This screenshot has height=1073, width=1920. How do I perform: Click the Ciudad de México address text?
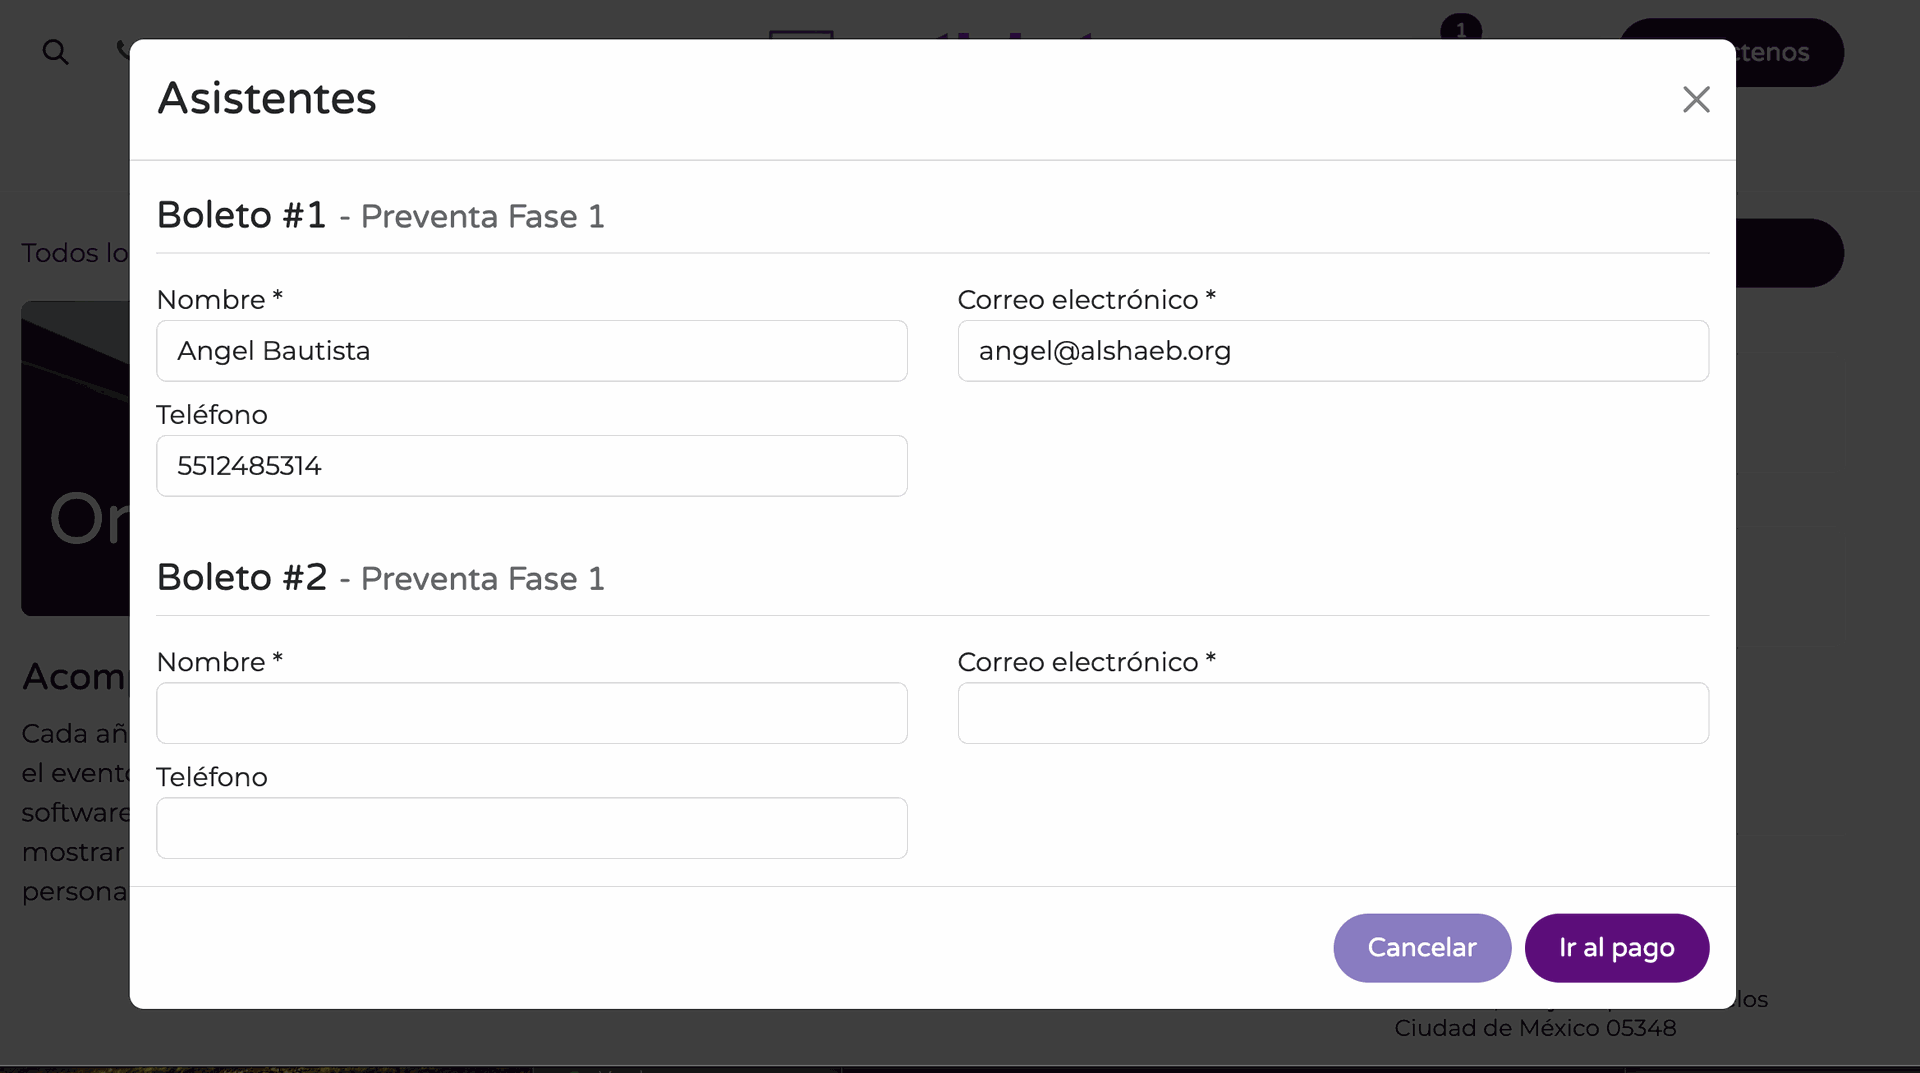pyautogui.click(x=1535, y=1028)
